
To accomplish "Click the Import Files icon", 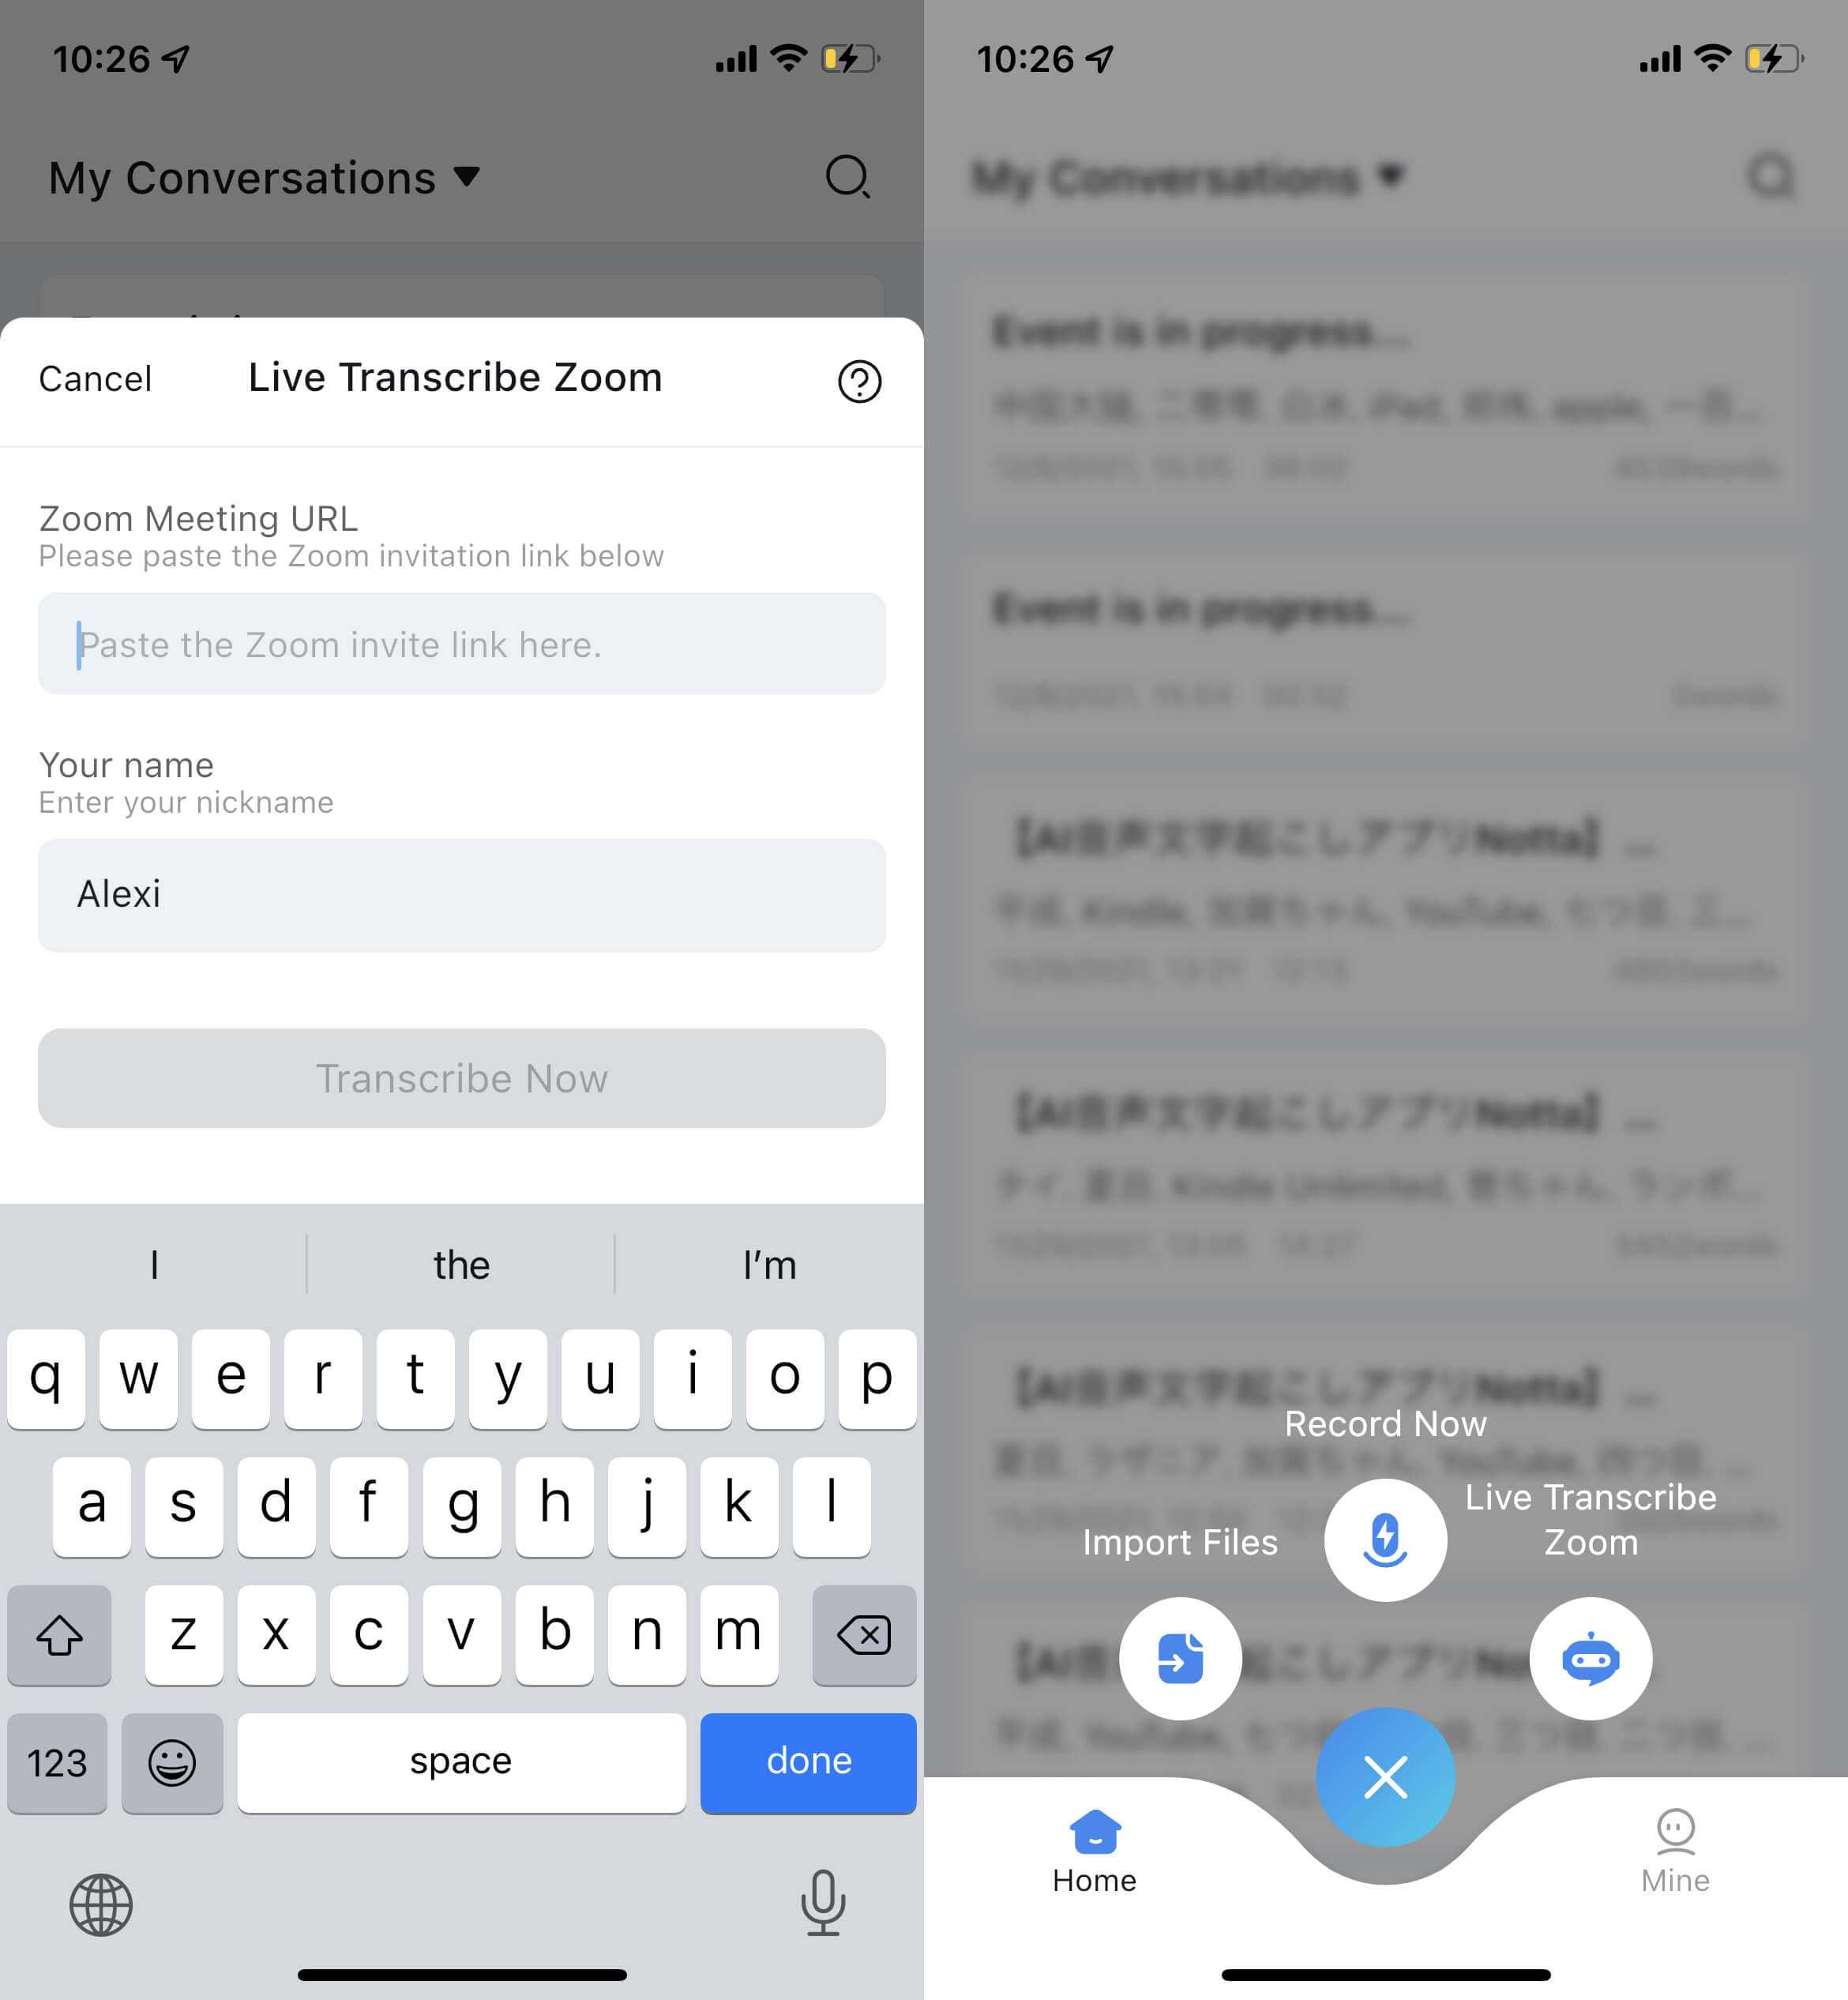I will click(x=1181, y=1659).
